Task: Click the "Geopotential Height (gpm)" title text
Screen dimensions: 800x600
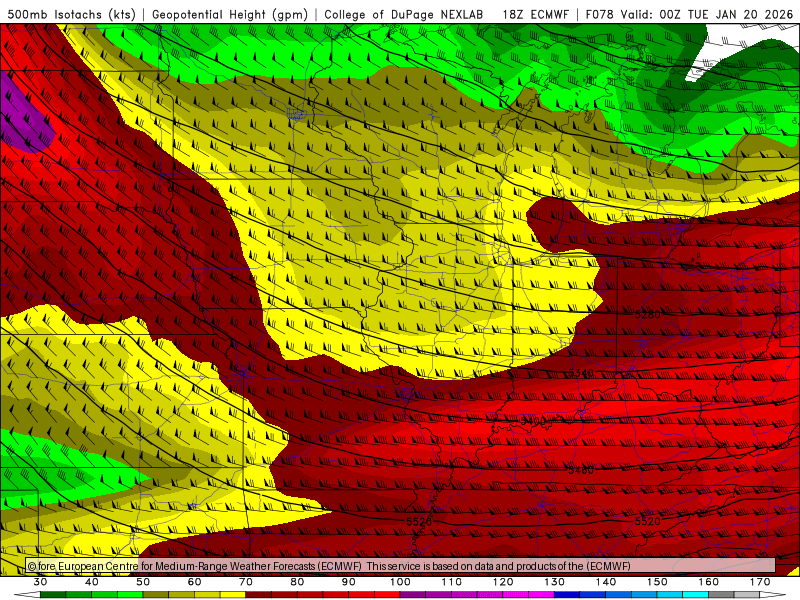Action: pos(230,15)
